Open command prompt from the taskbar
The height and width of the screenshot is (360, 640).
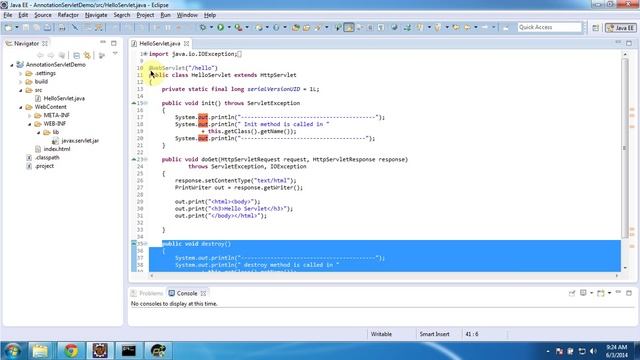click(x=129, y=351)
